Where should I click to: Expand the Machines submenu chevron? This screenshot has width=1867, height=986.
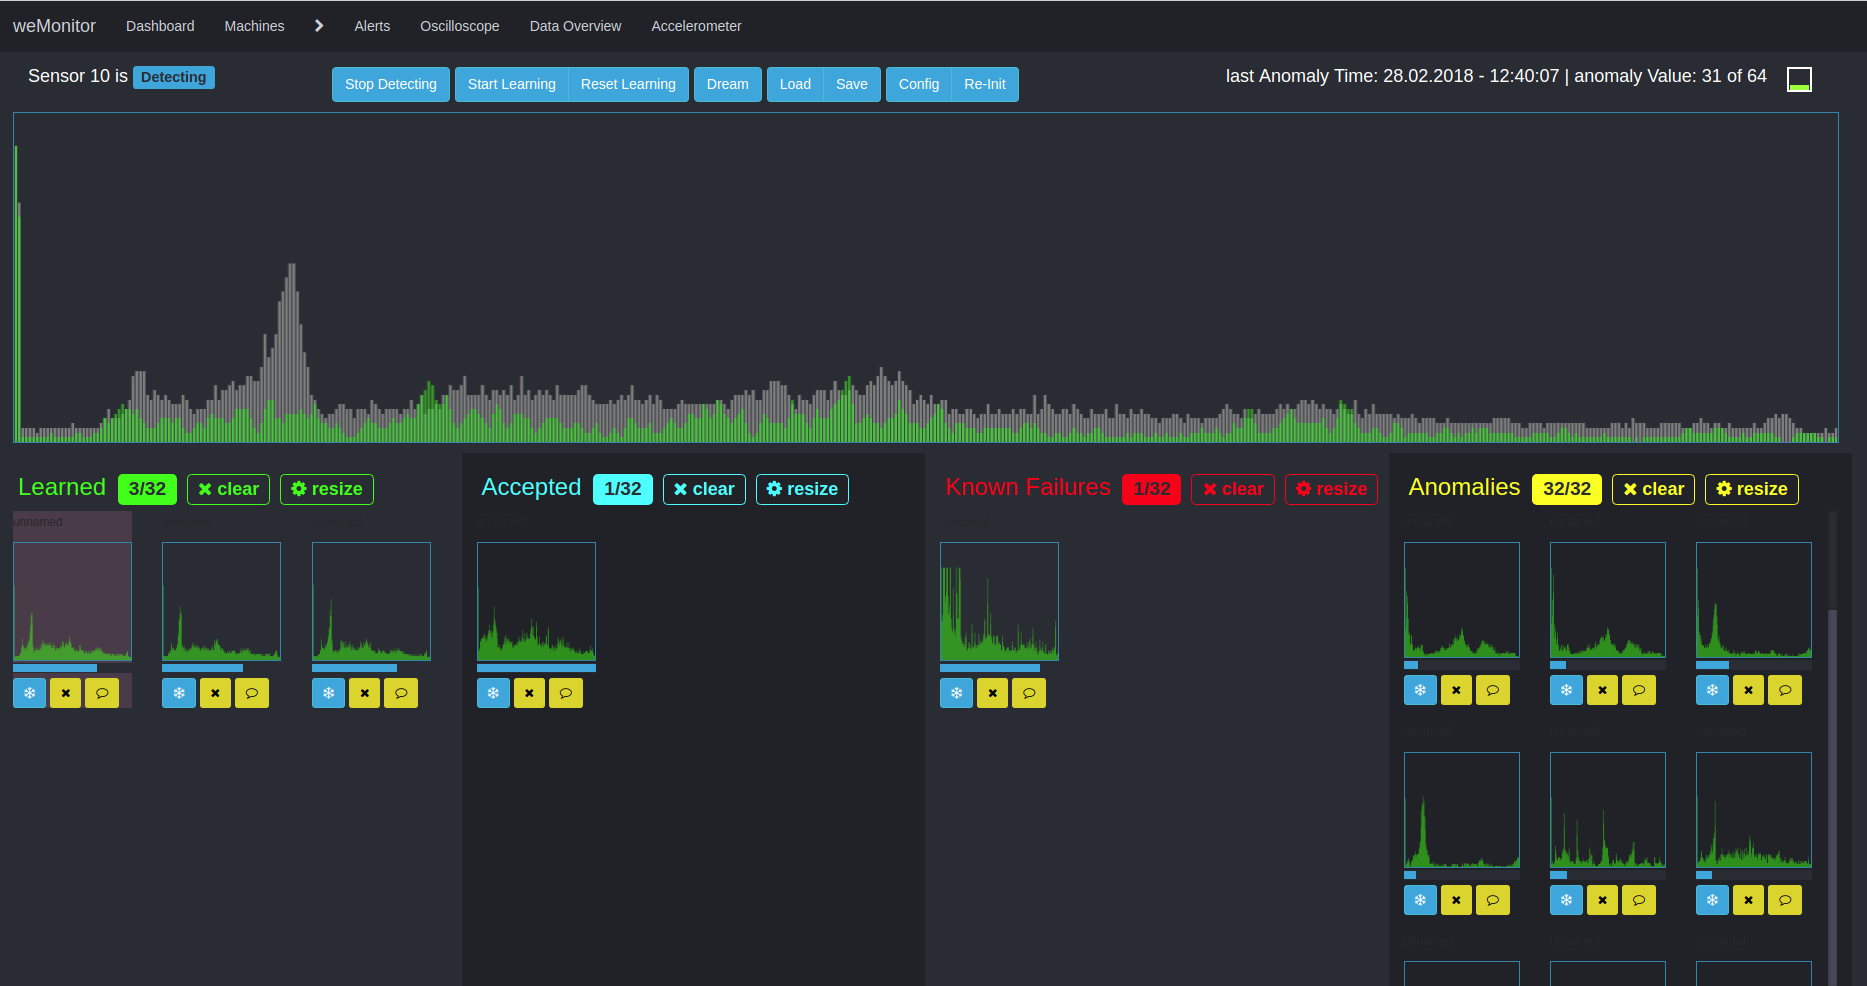[x=319, y=26]
